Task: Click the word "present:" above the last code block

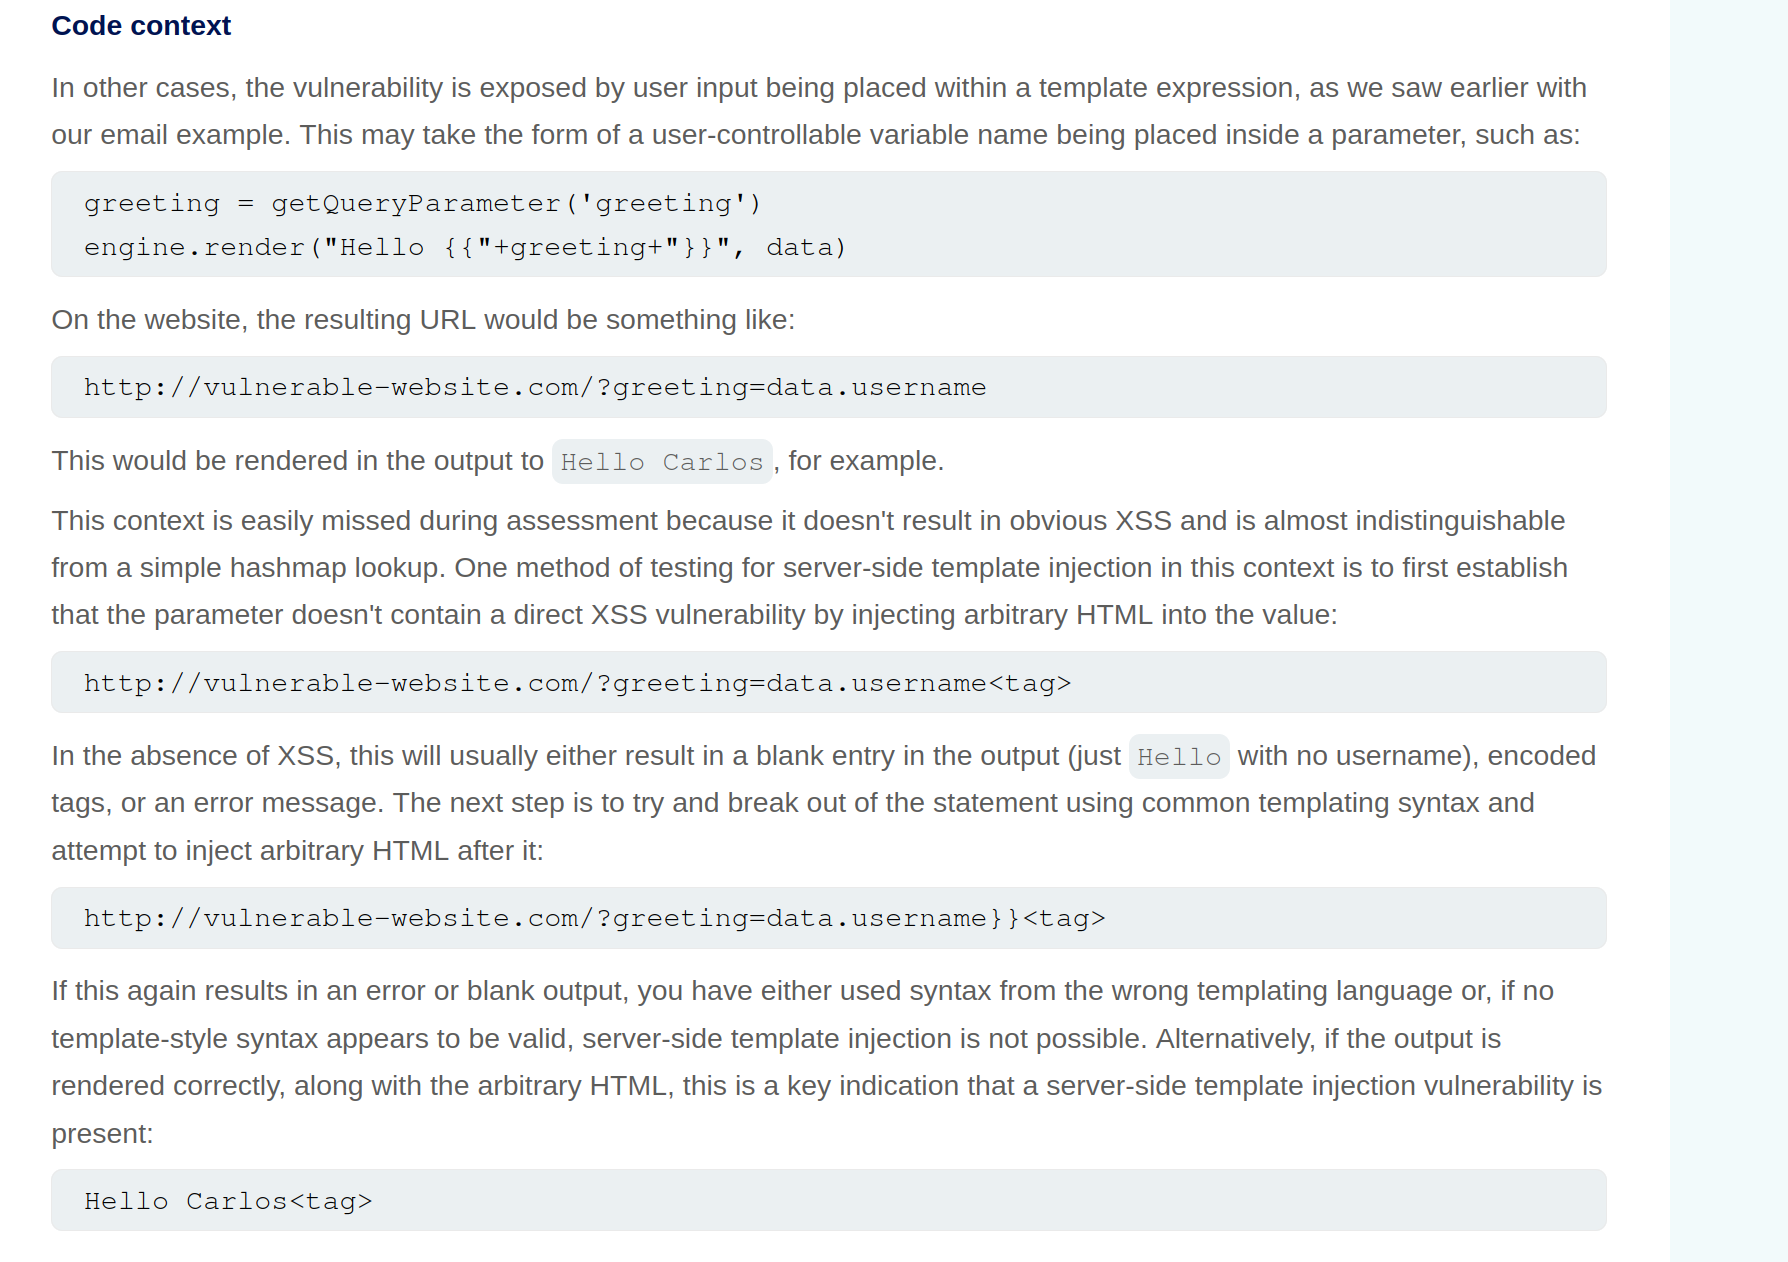Action: [x=102, y=1134]
